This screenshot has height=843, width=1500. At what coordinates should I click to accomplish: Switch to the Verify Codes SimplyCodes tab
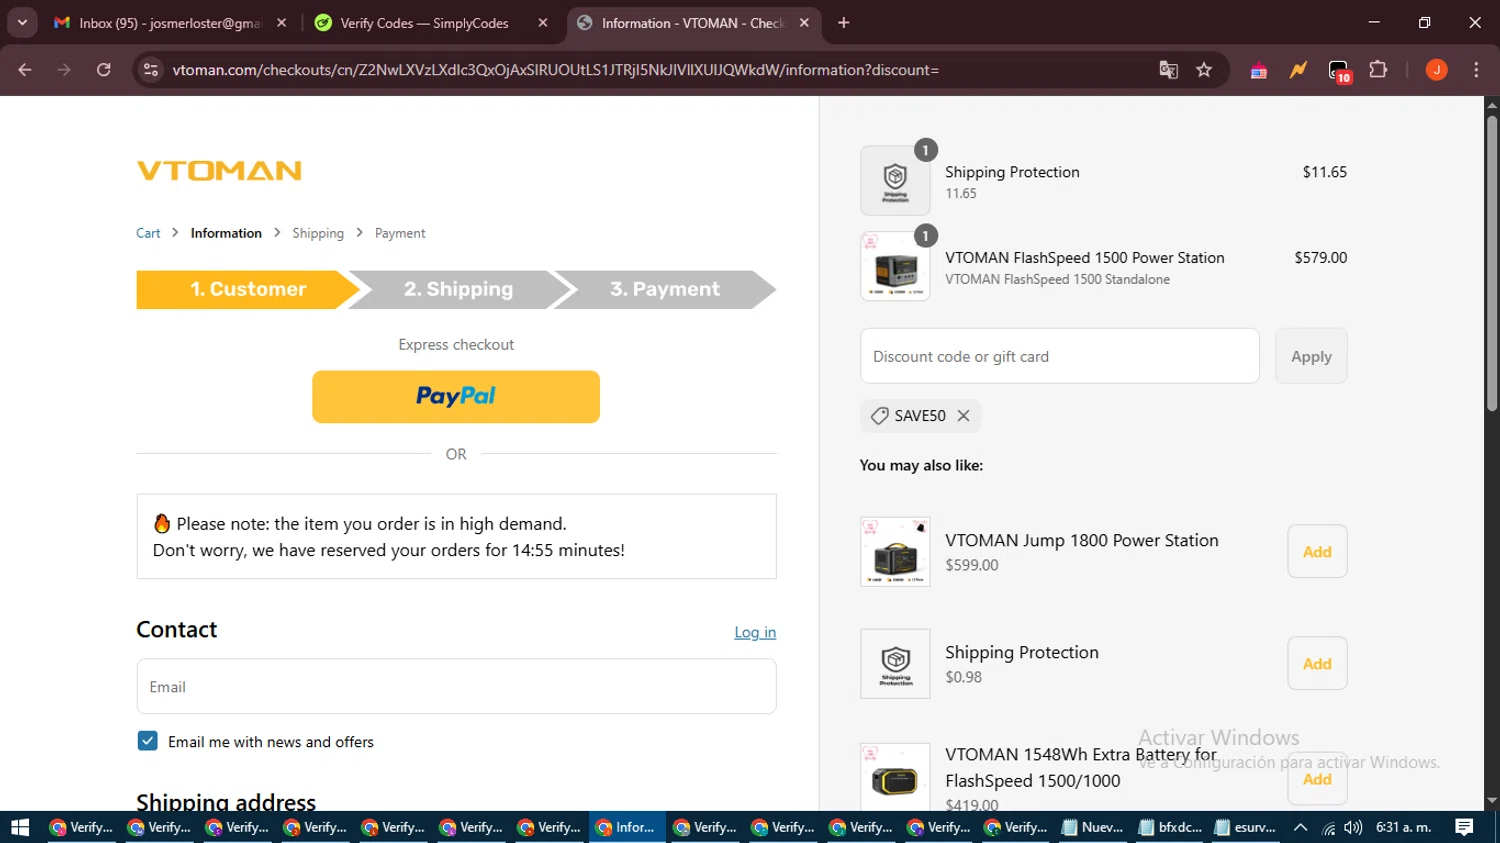(430, 23)
